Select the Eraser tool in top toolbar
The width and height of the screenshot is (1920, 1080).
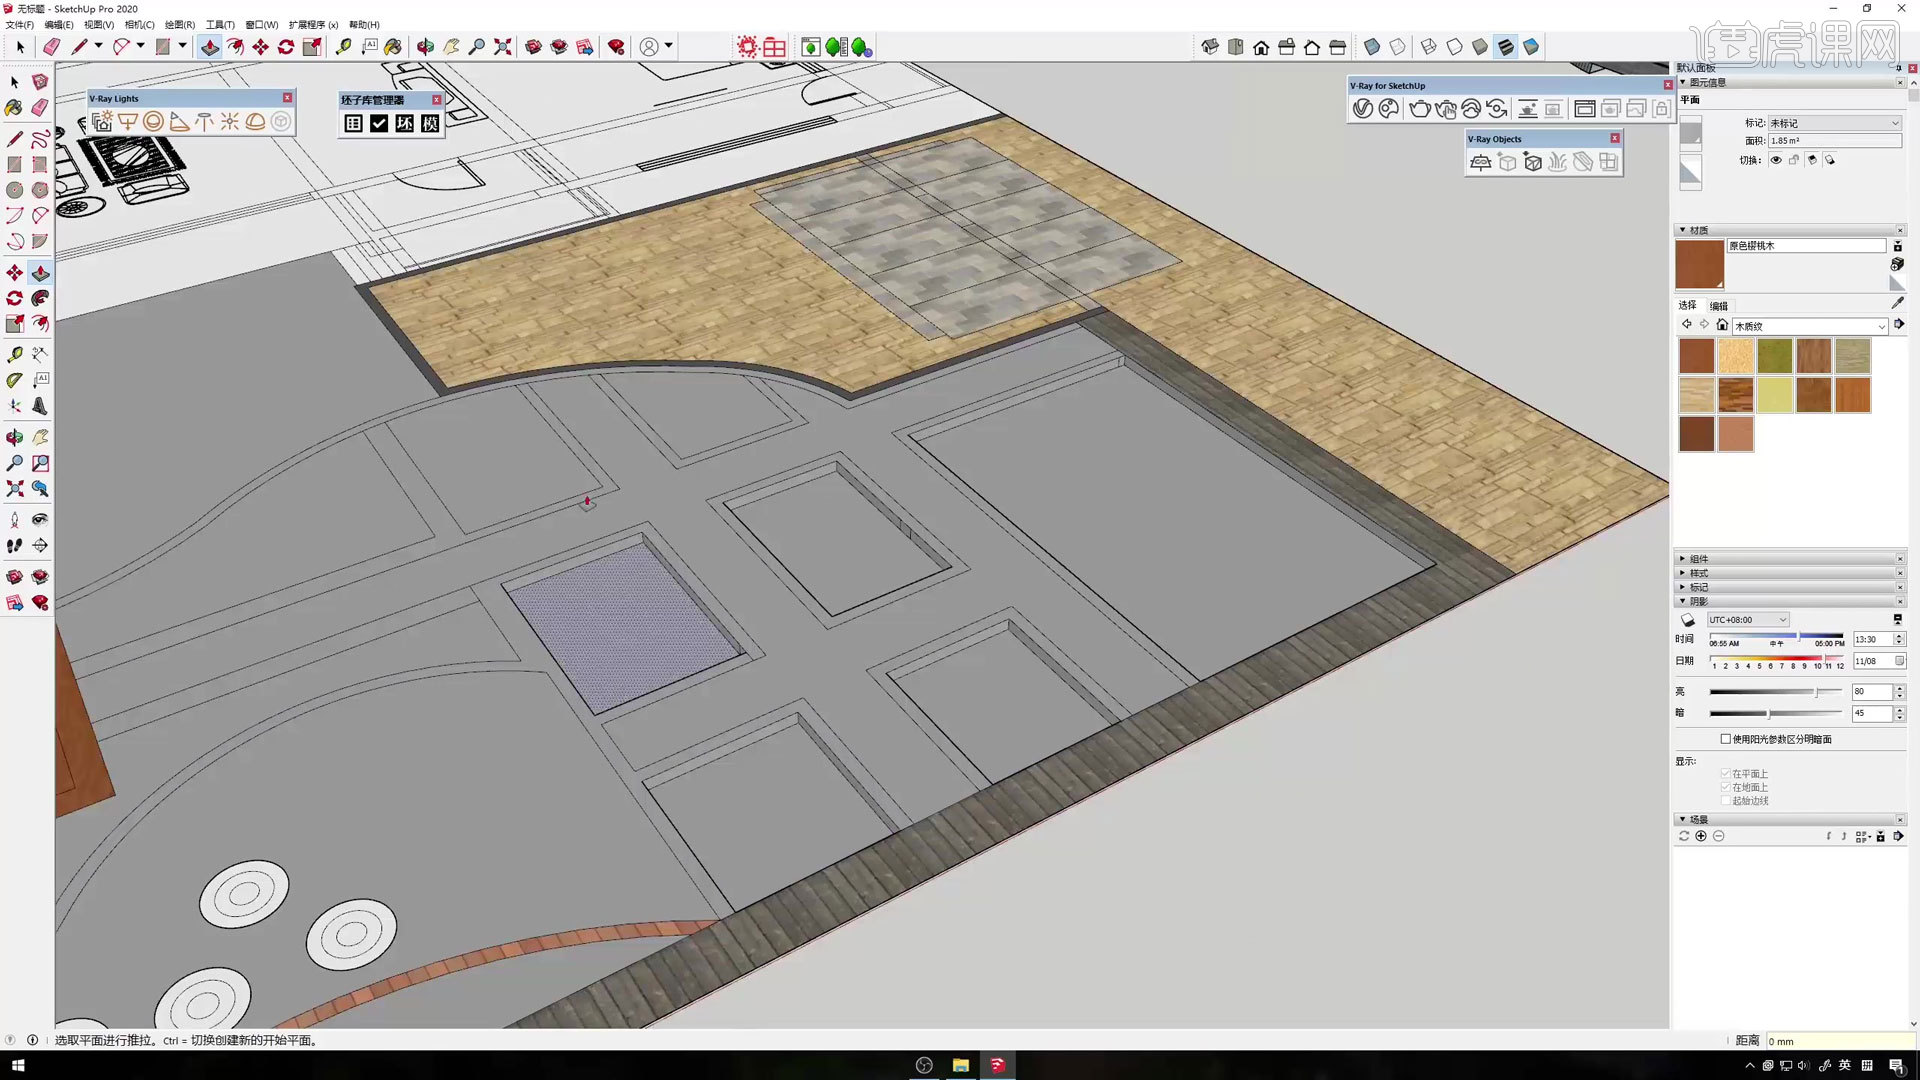click(51, 47)
